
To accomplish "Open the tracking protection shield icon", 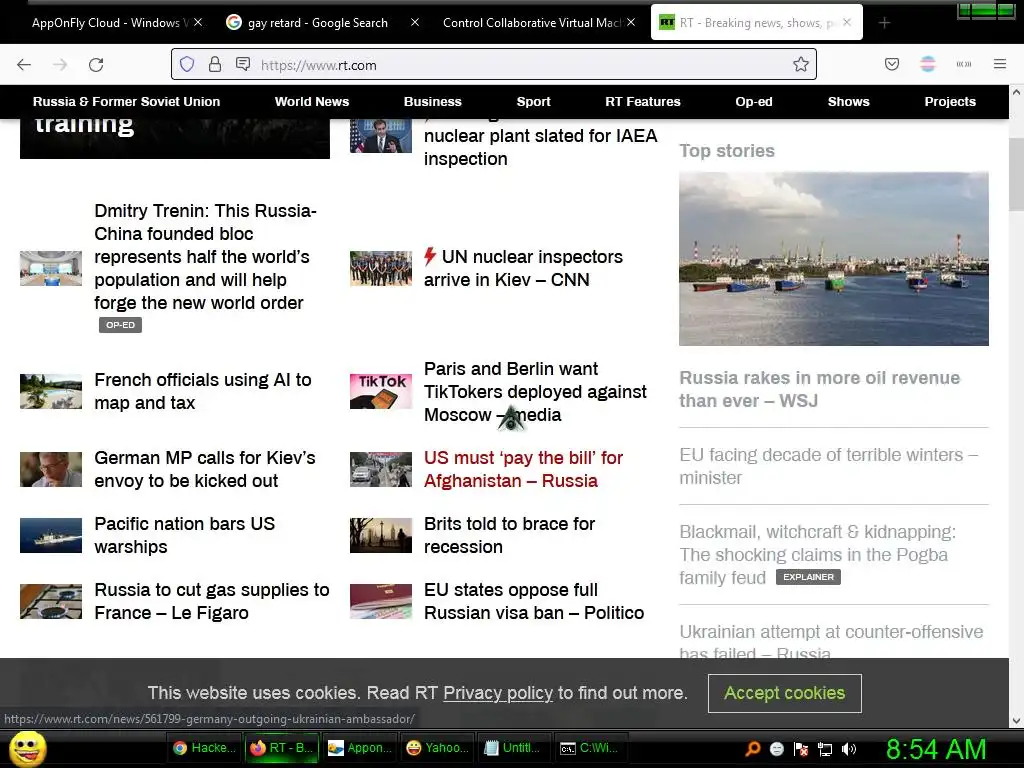I will point(187,64).
